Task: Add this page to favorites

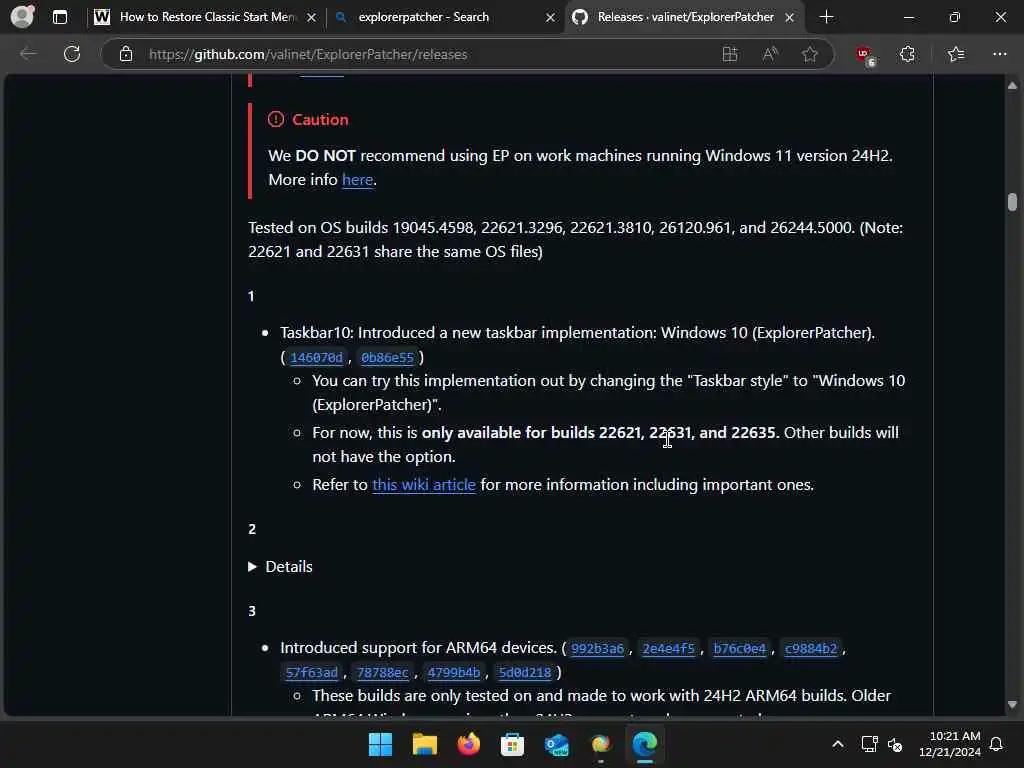Action: coord(810,54)
